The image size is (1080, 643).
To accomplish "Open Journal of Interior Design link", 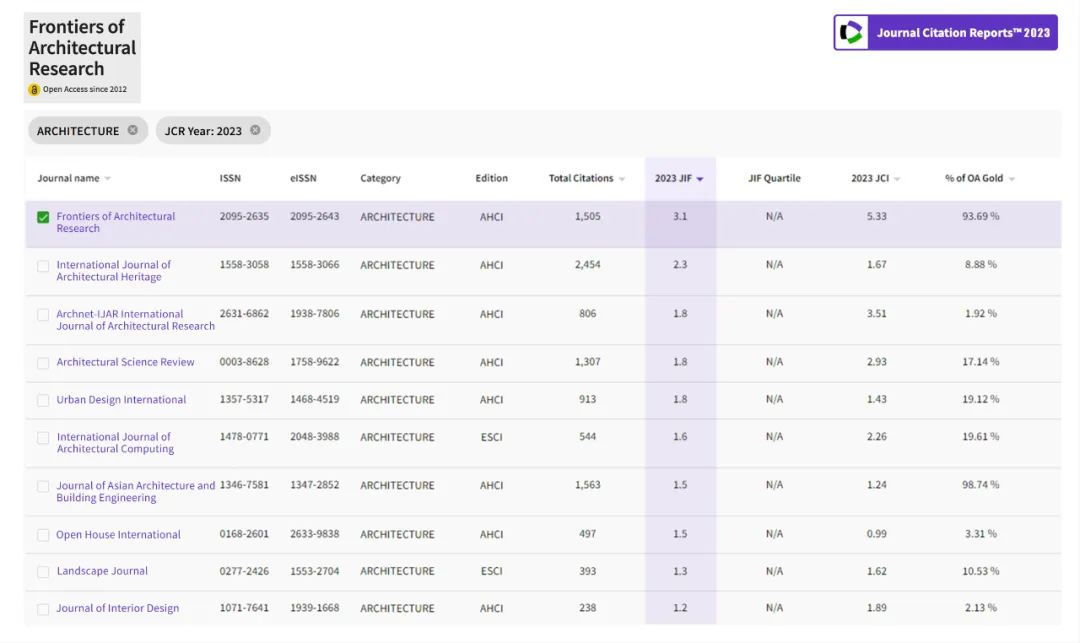I will (118, 608).
